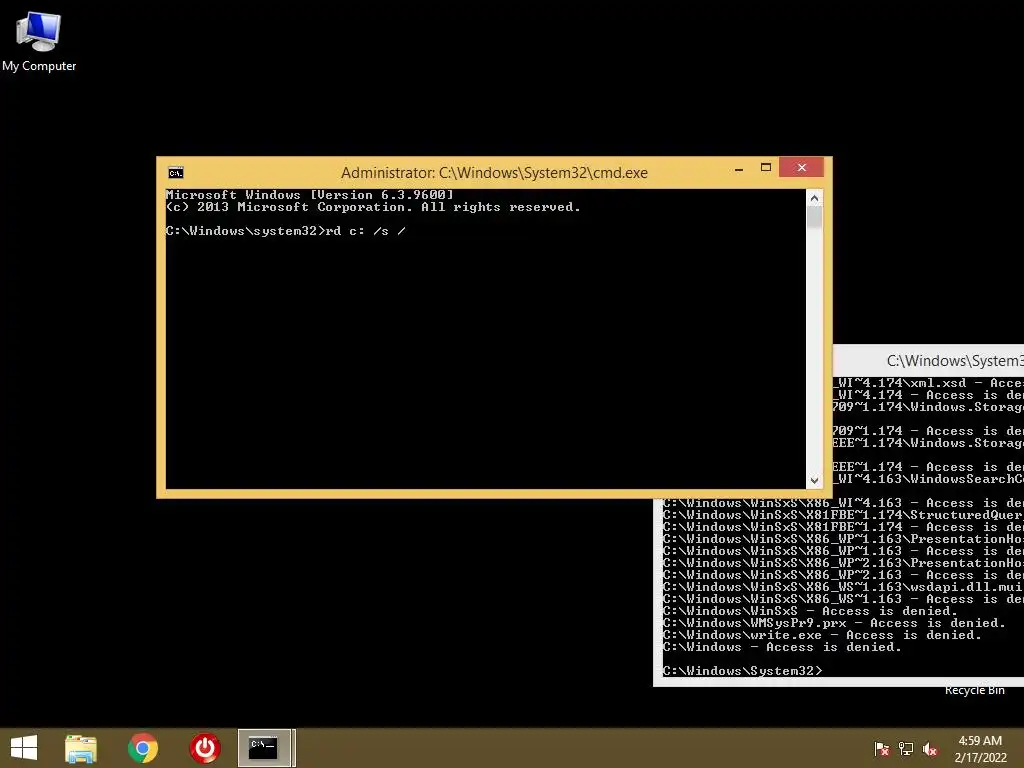Click the scrollbar thumb in Administrator cmd window

tap(814, 217)
